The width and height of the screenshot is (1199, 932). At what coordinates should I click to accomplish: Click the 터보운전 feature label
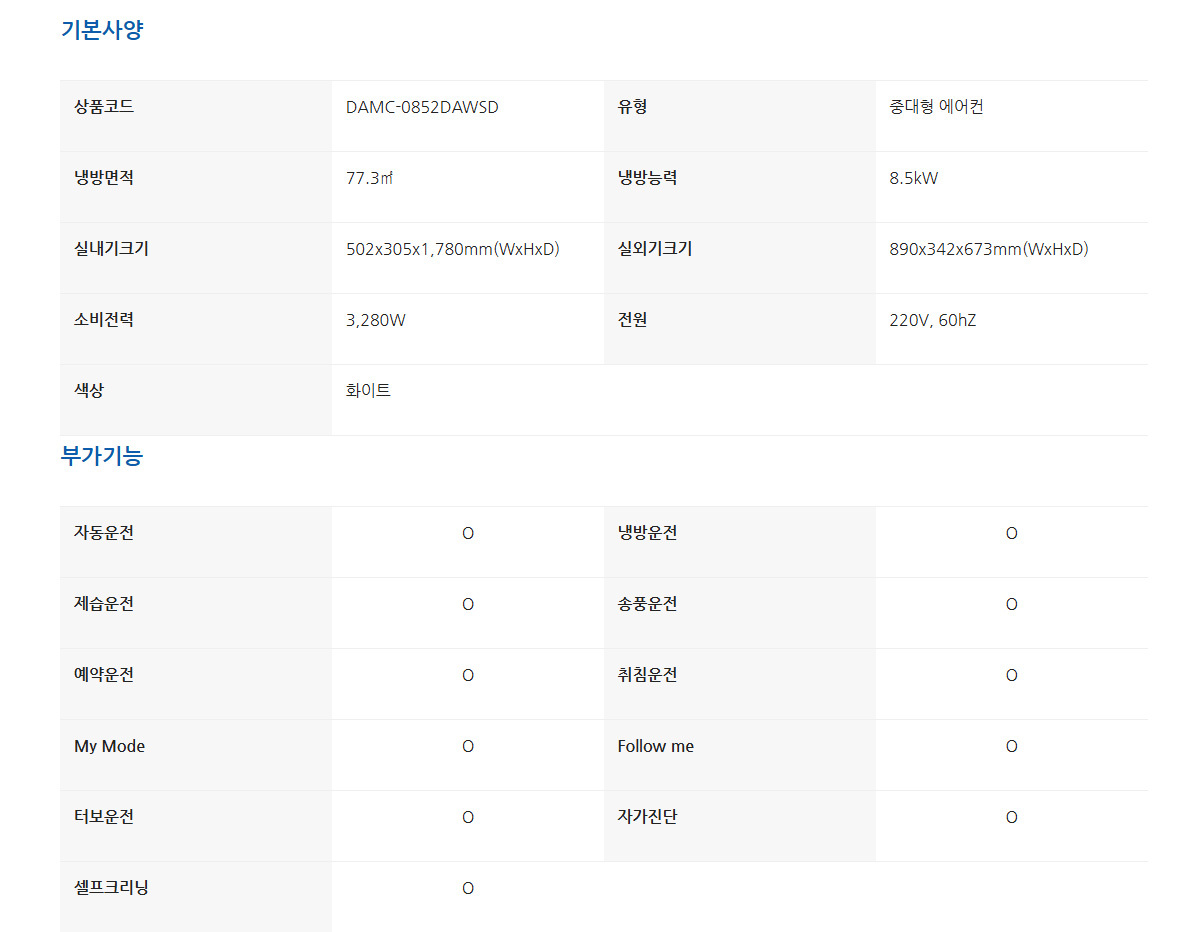104,817
